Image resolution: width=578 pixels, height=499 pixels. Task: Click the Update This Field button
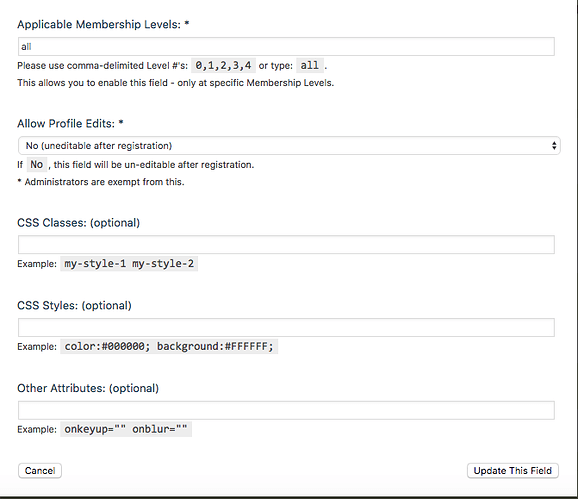[513, 471]
